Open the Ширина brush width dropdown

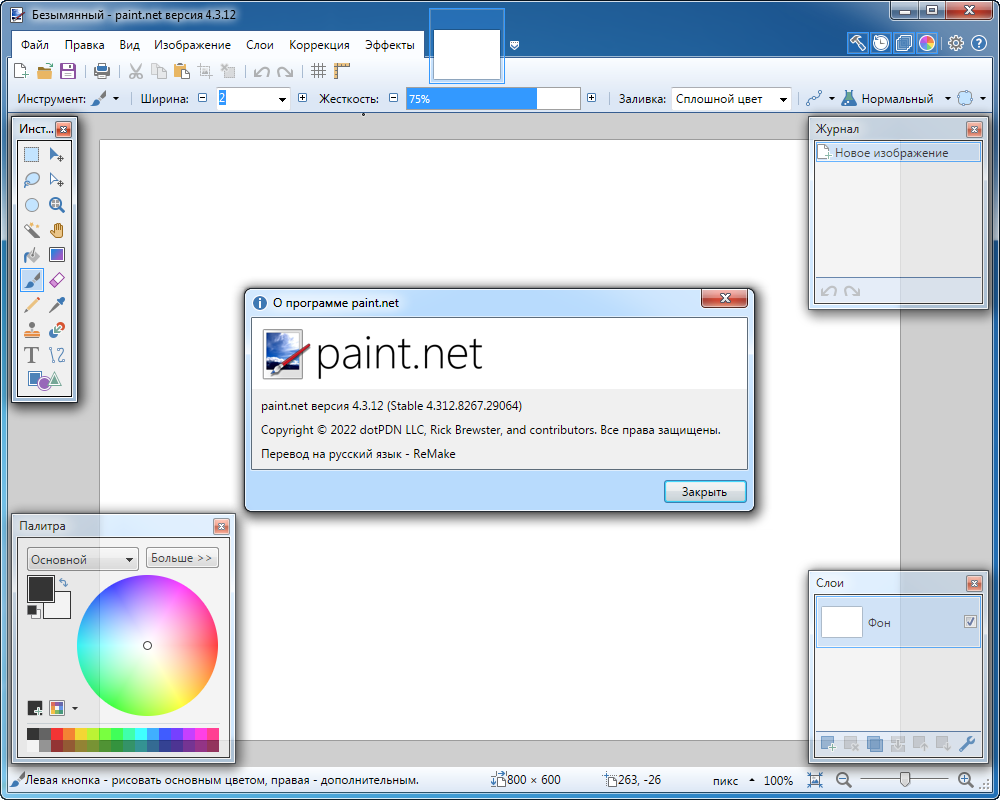click(x=283, y=99)
